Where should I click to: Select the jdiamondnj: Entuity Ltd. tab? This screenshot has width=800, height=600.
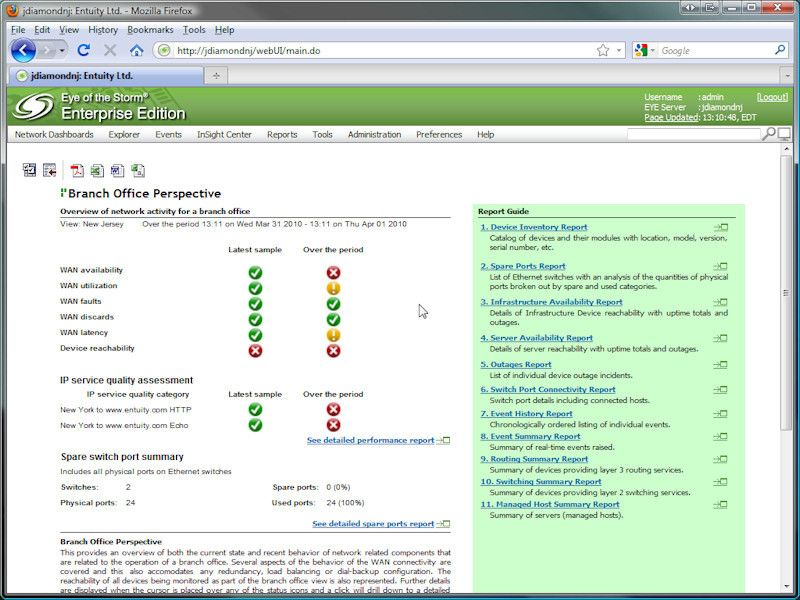(106, 76)
